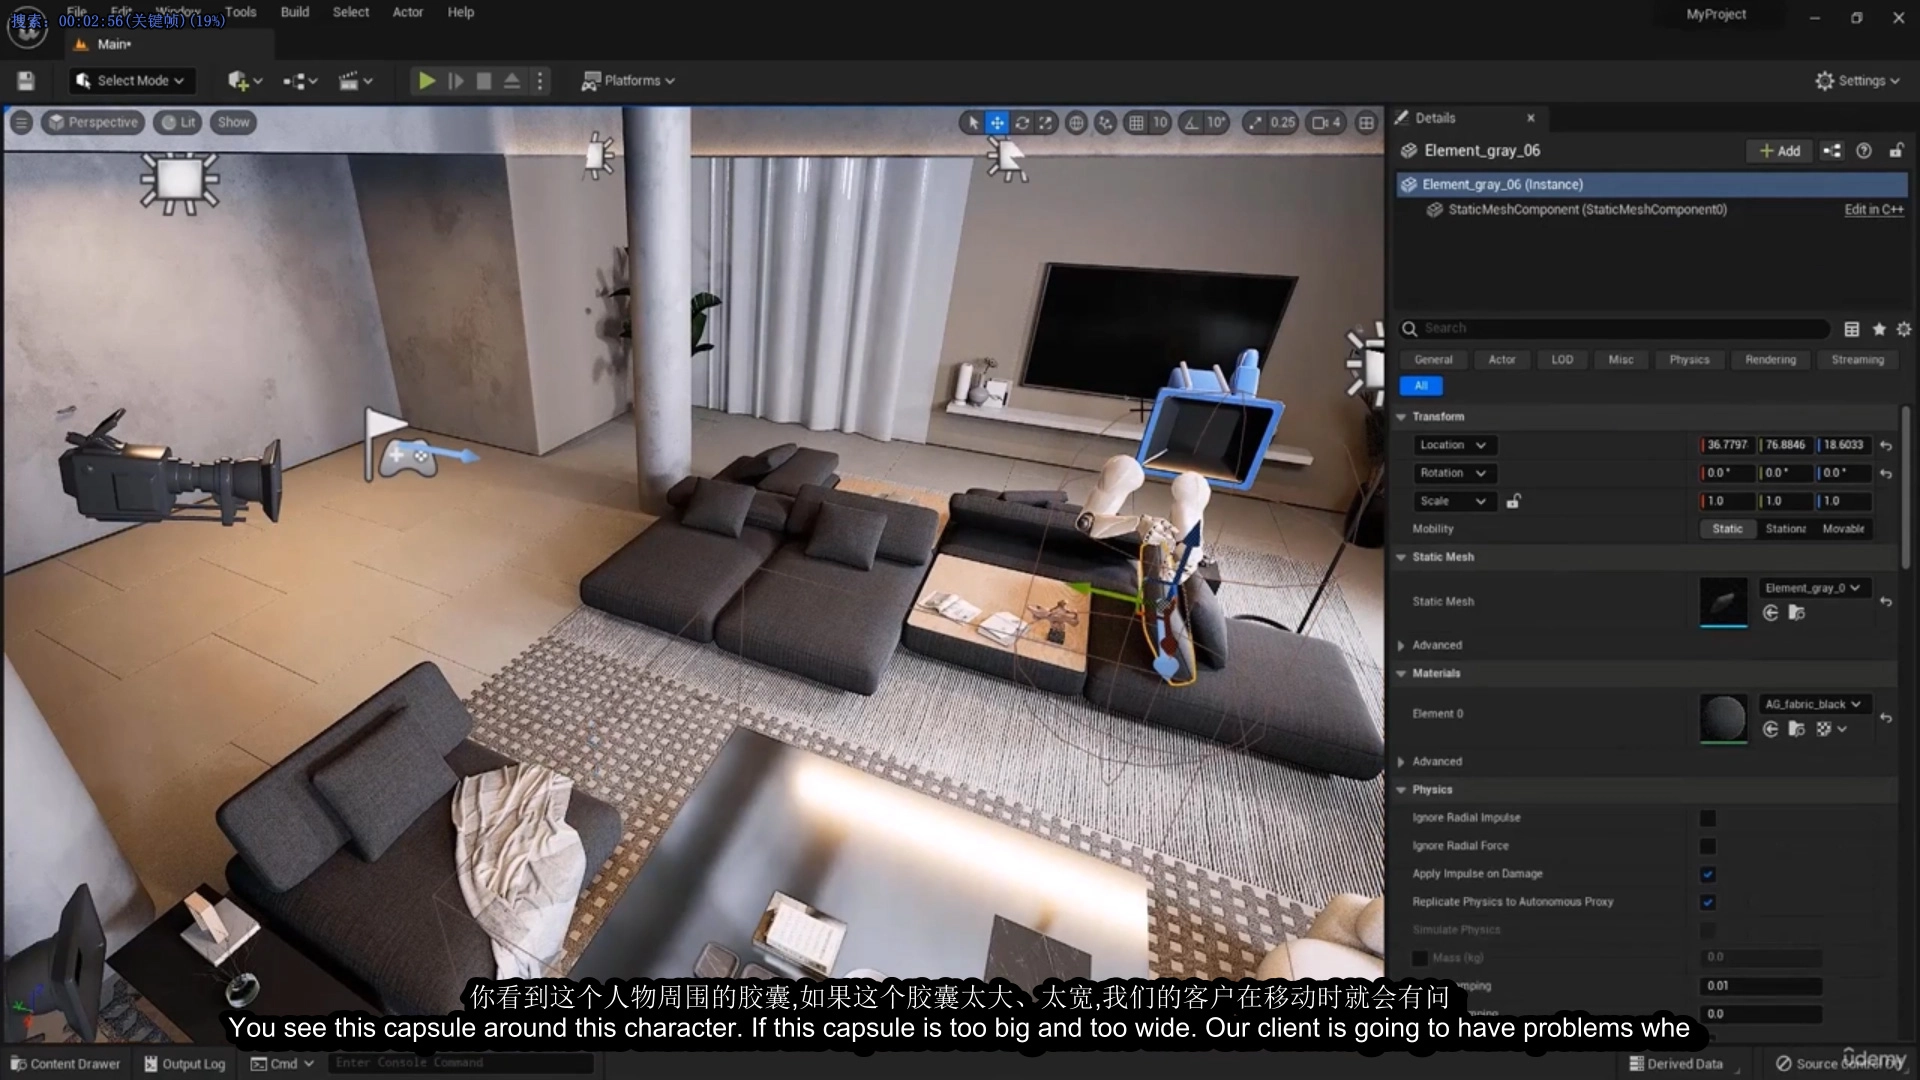
Task: Browse to static mesh in Content Browser
Action: [x=1796, y=613]
